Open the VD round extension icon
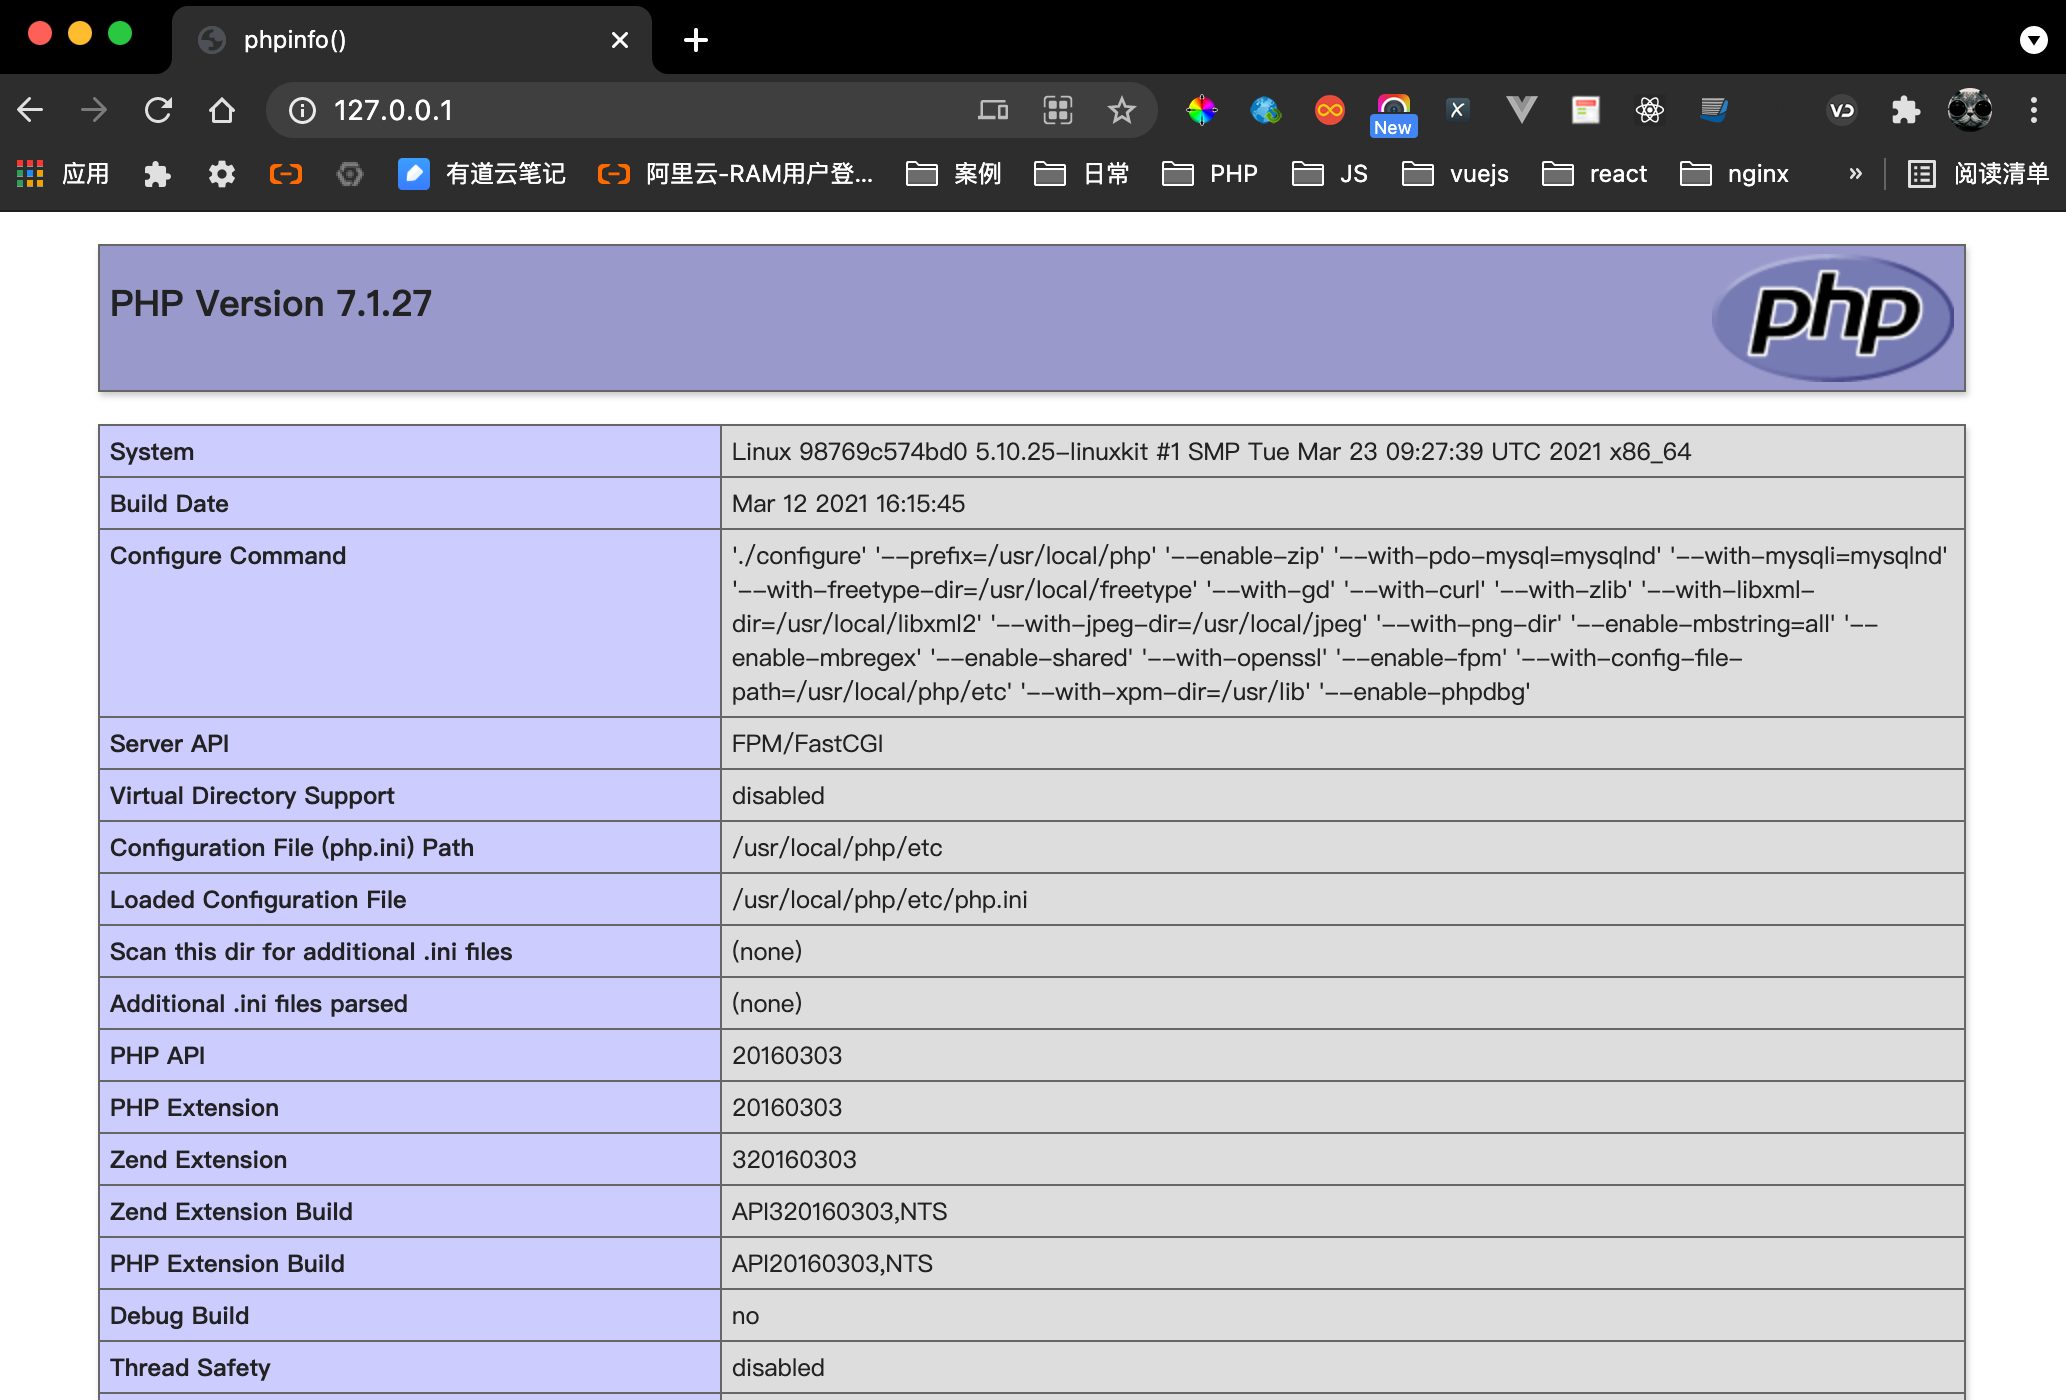 pyautogui.click(x=1842, y=110)
